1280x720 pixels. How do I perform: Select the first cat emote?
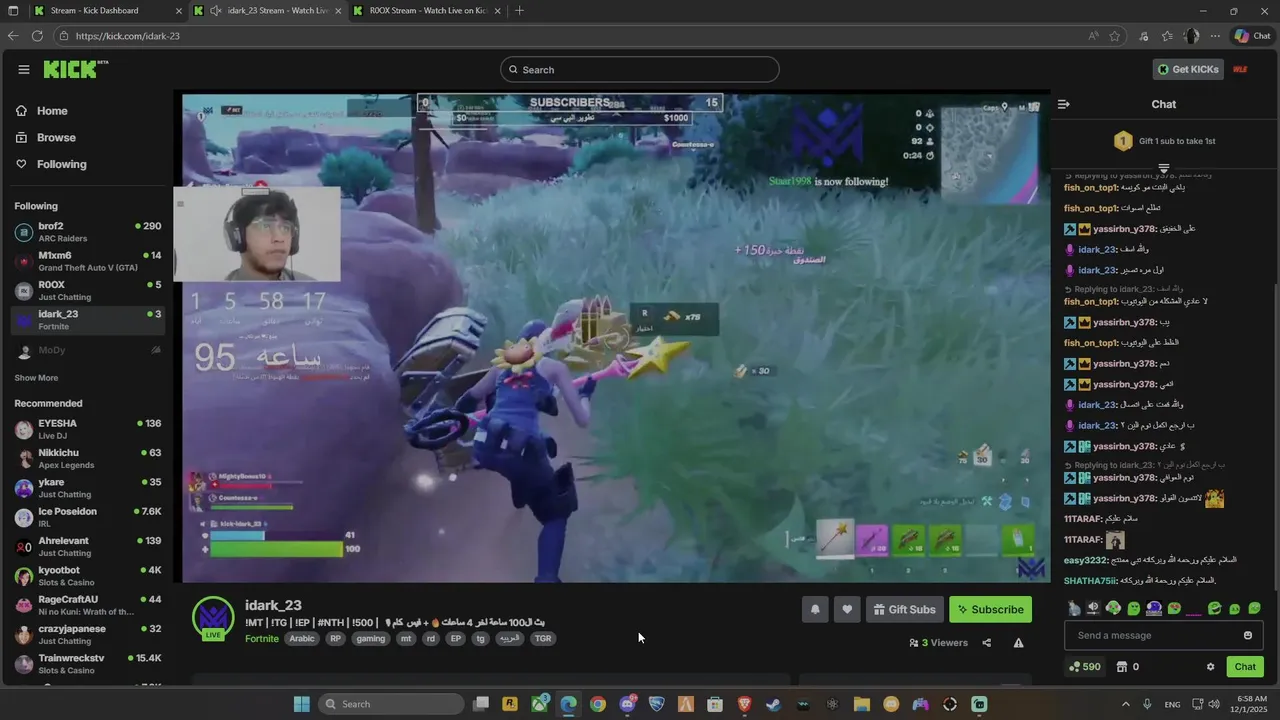click(1074, 608)
